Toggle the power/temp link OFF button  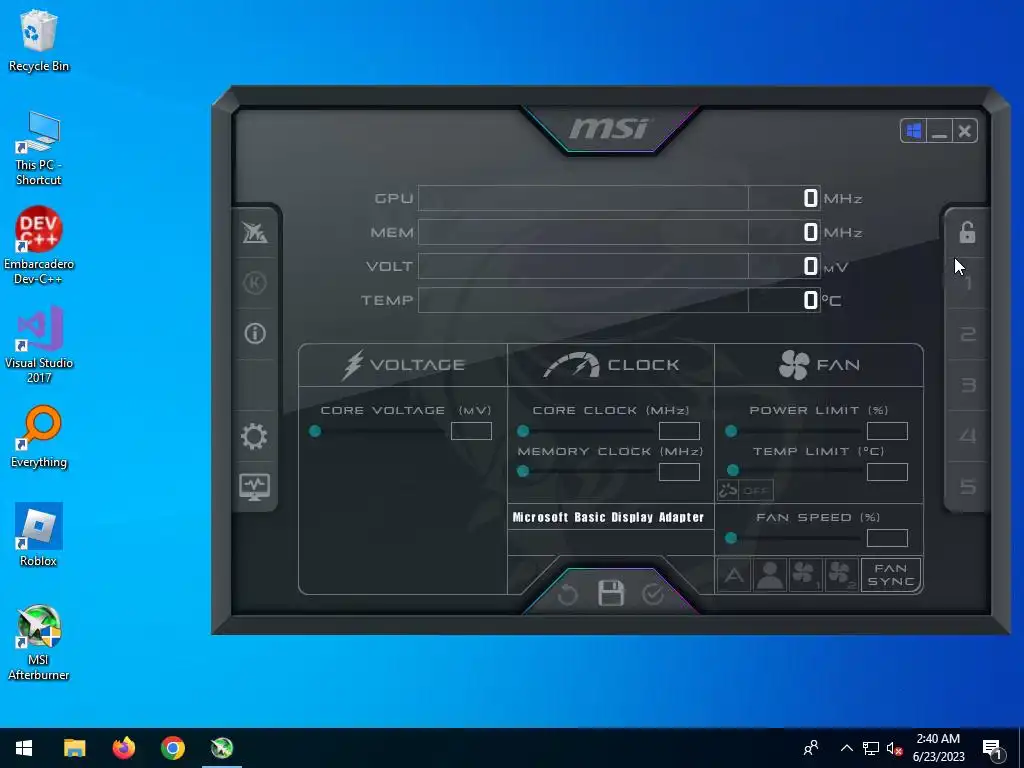745,490
